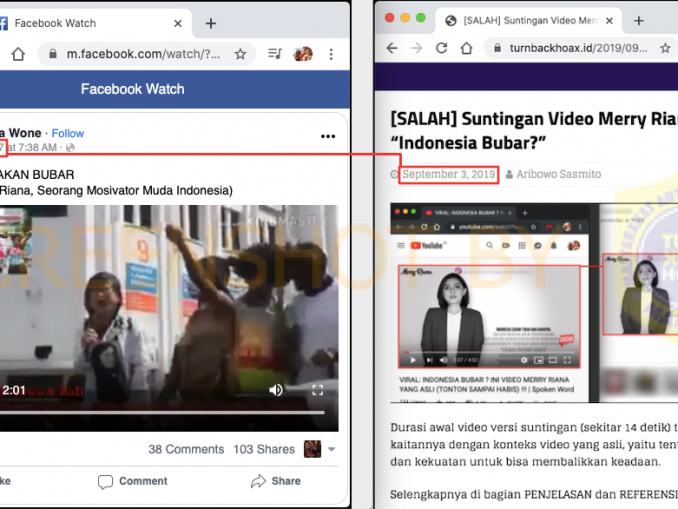Mute the Facebook video volume

[x=276, y=390]
